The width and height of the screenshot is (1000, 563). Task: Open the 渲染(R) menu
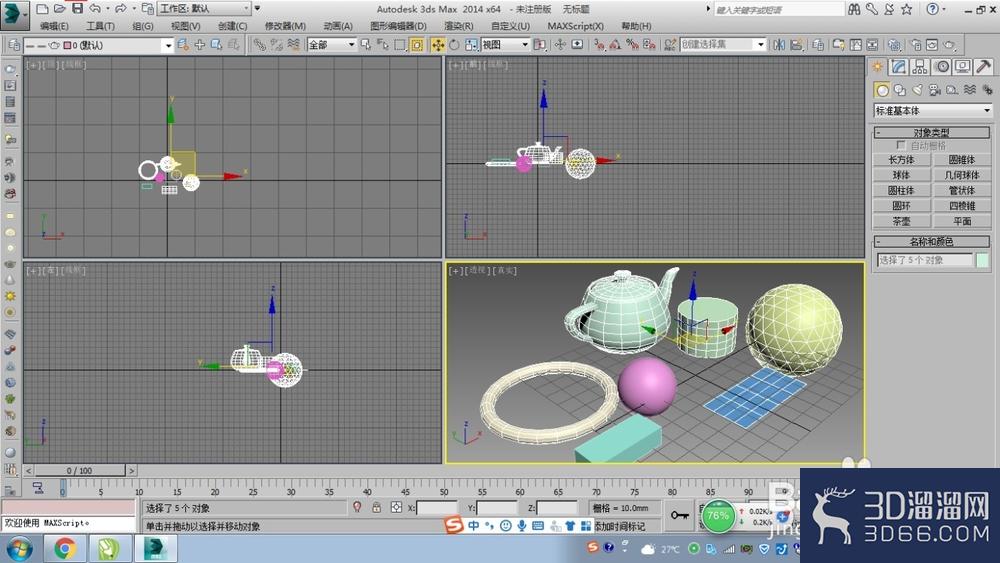(x=459, y=26)
